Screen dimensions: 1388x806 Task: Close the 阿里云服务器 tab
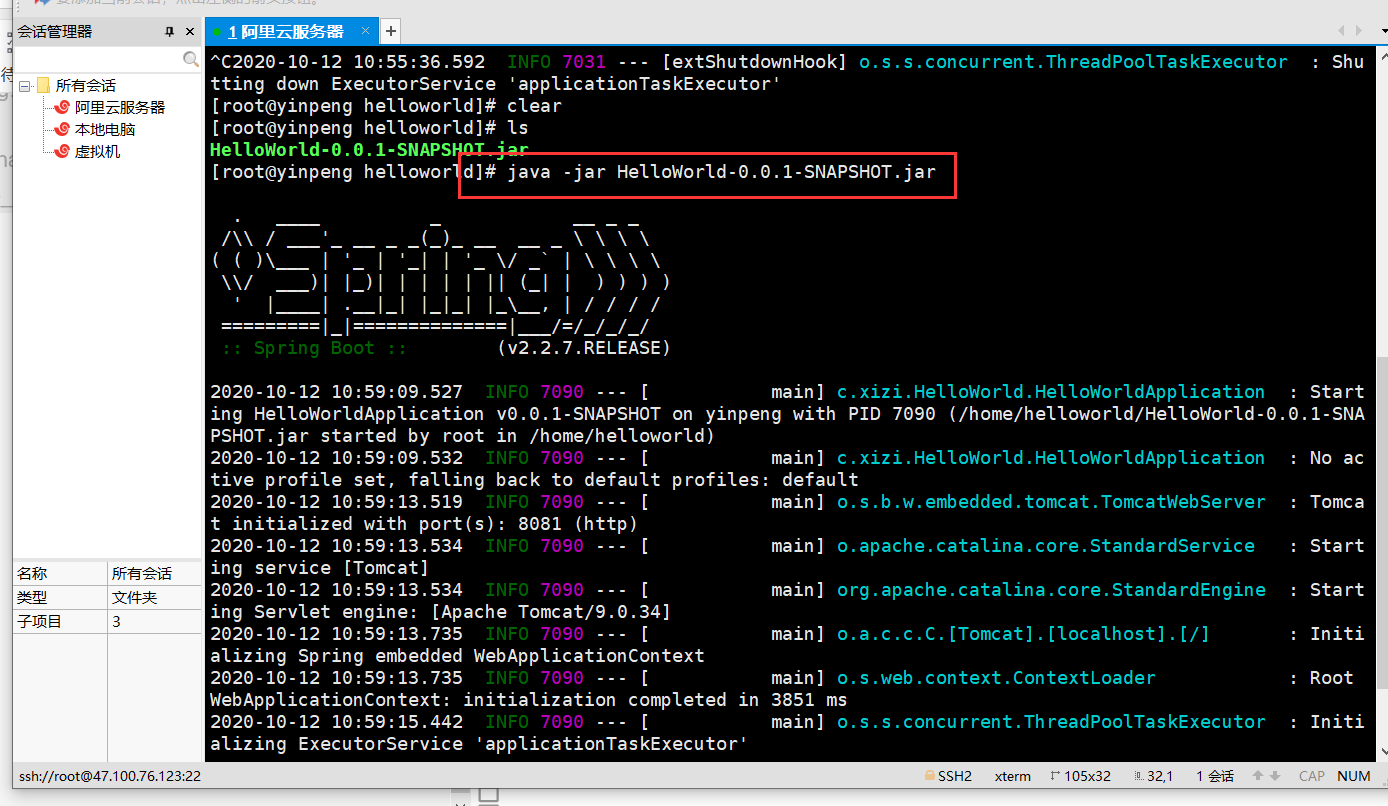[367, 32]
